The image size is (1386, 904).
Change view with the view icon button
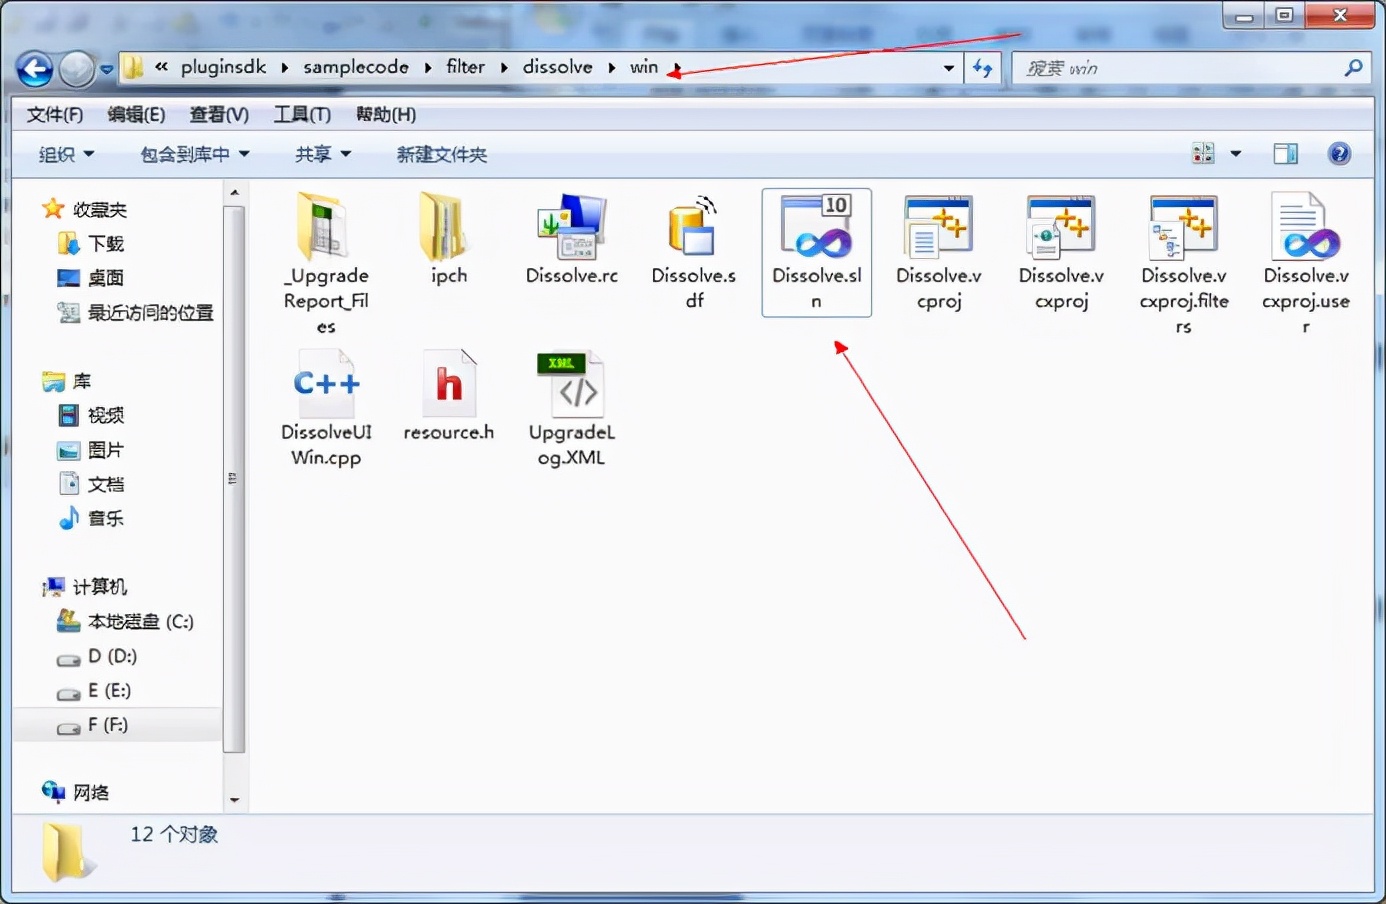pyautogui.click(x=1203, y=154)
